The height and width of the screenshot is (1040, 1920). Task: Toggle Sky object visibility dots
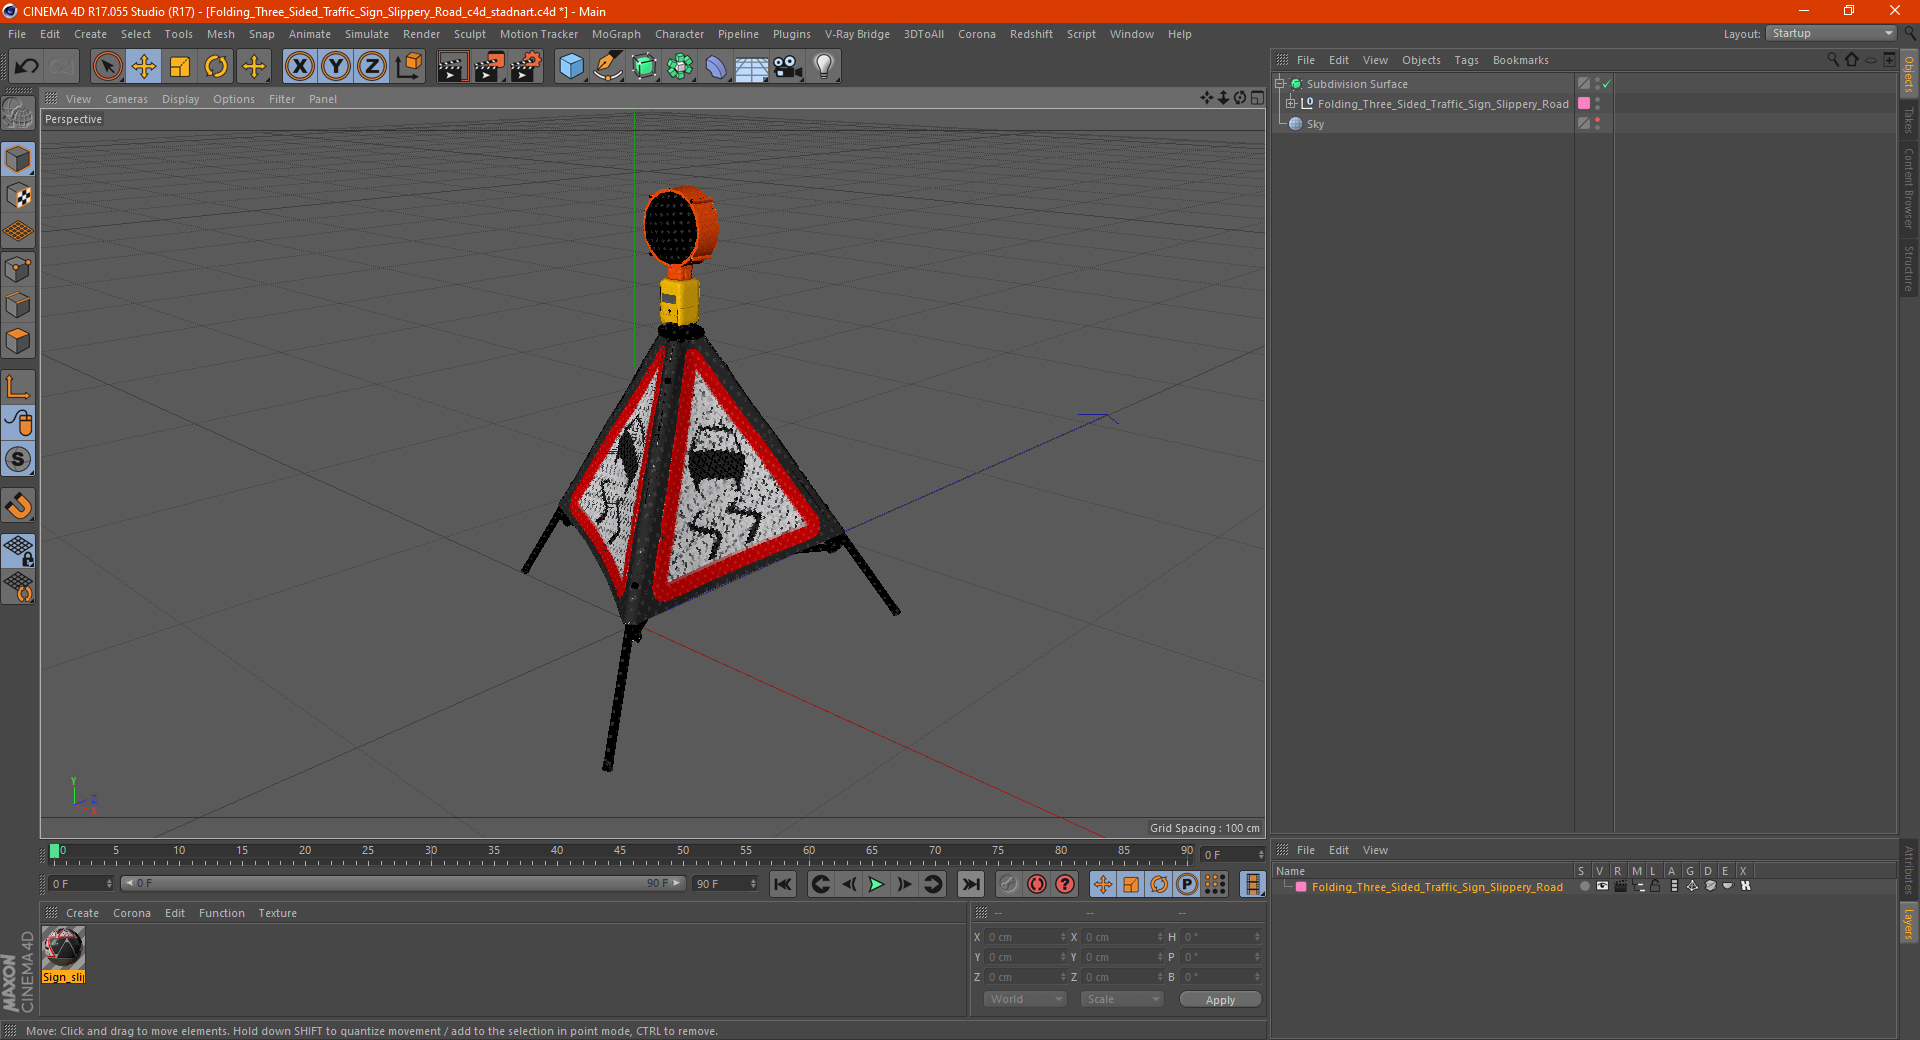point(1598,124)
